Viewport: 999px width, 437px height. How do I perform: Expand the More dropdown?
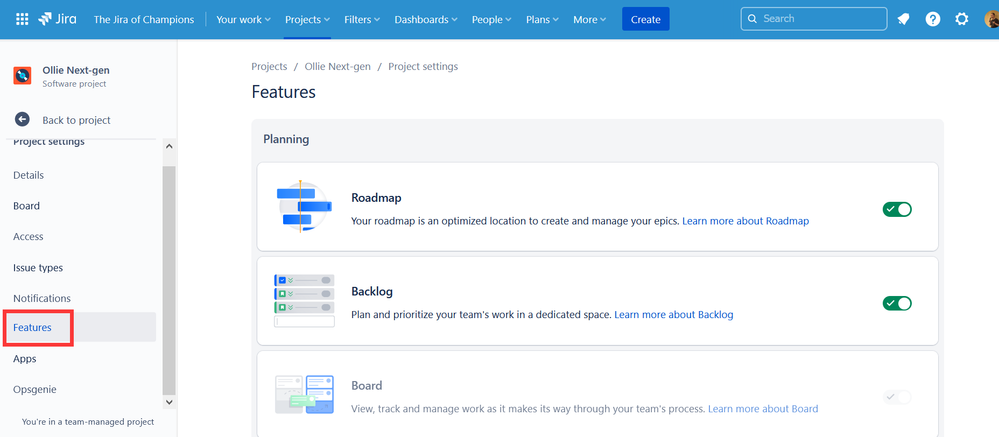589,20
